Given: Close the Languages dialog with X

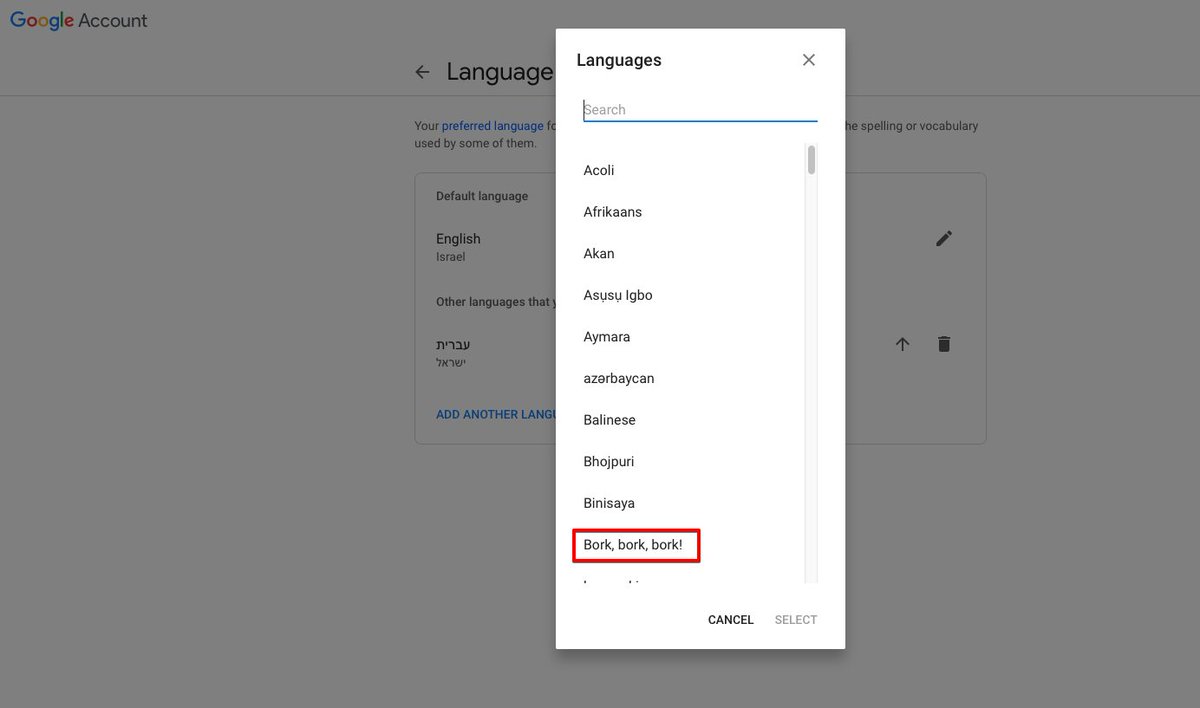Looking at the screenshot, I should 809,60.
